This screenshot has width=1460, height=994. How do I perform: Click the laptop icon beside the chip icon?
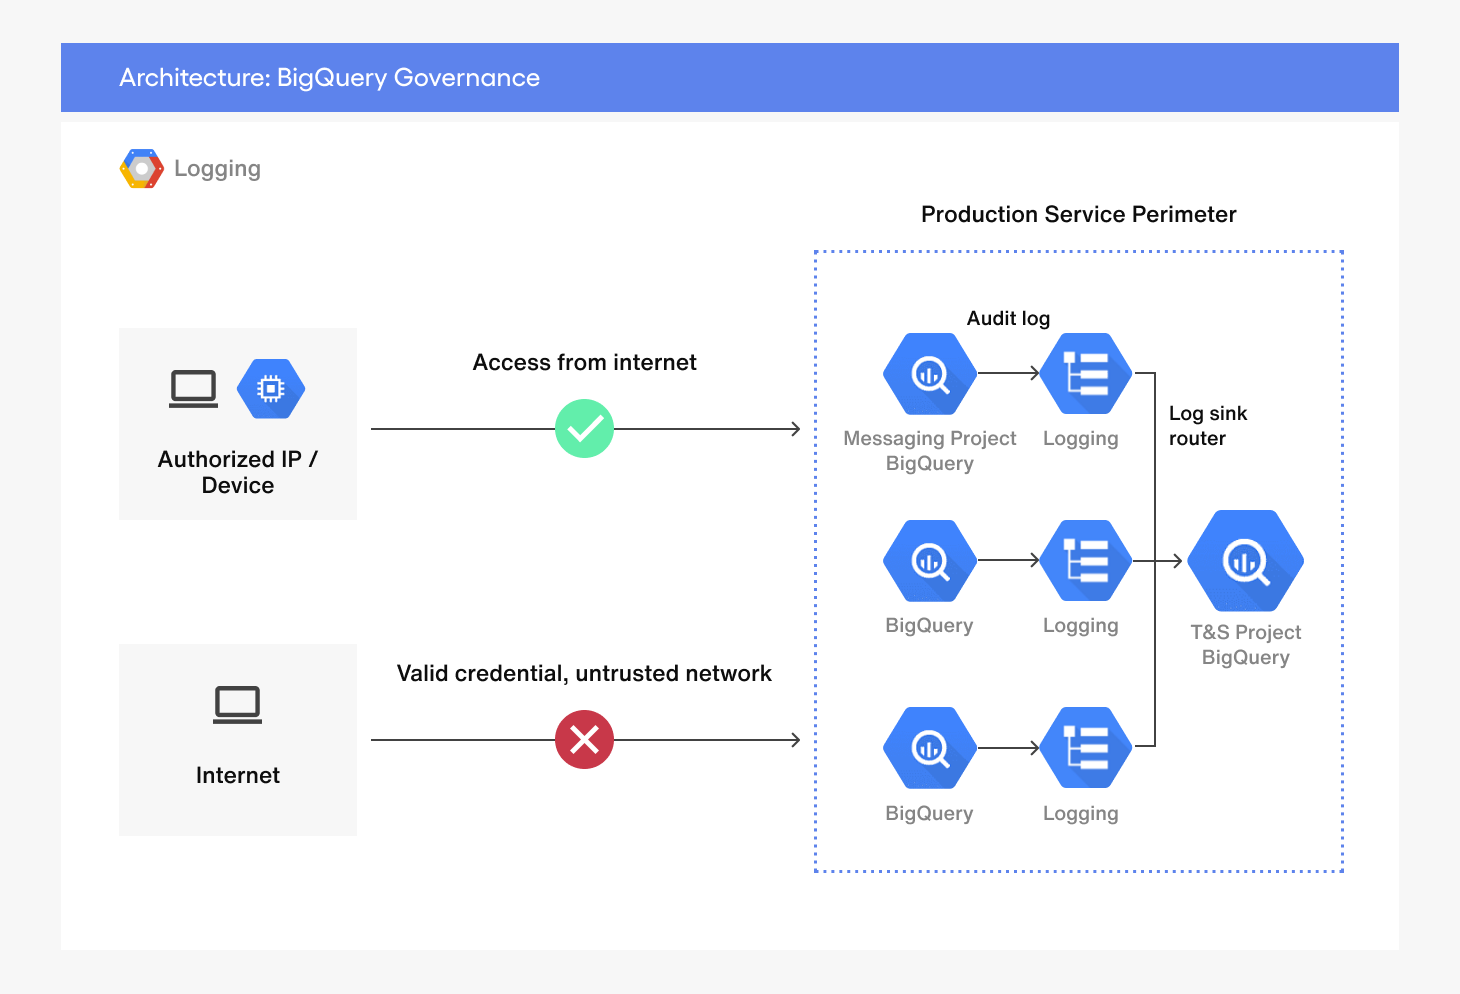click(x=193, y=389)
